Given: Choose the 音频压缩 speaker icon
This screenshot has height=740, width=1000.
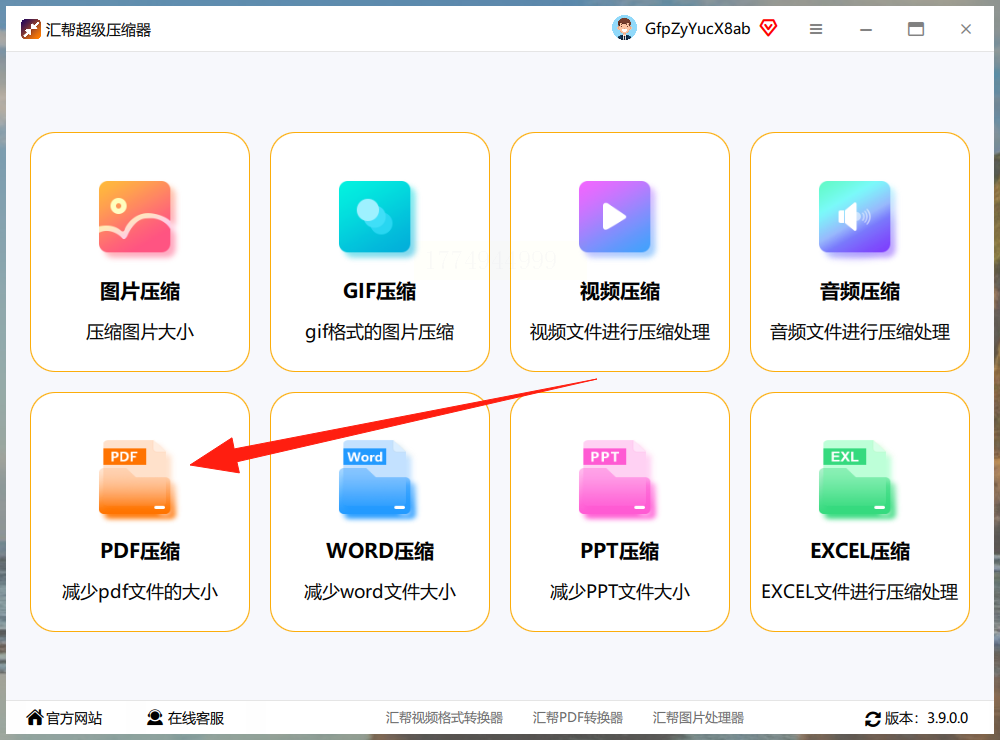Looking at the screenshot, I should point(855,217).
